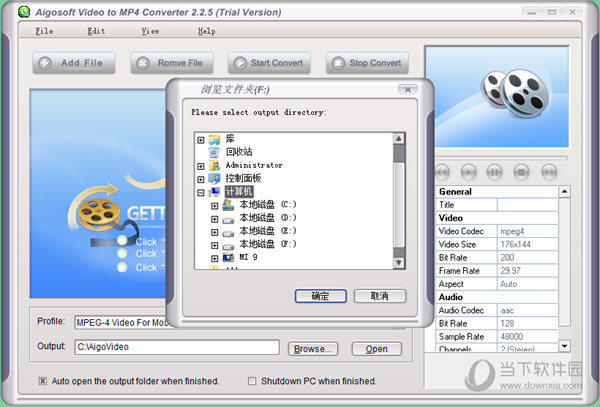The image size is (600, 407).
Task: Expand the 本地磁盘 (C:) drive node
Action: click(214, 205)
